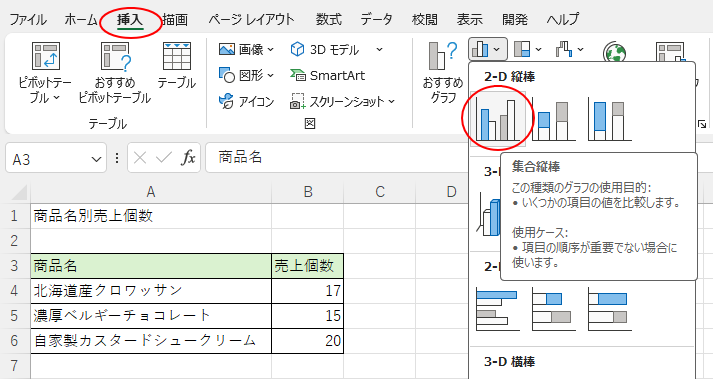Open the 図形 shapes gallery

tap(246, 75)
